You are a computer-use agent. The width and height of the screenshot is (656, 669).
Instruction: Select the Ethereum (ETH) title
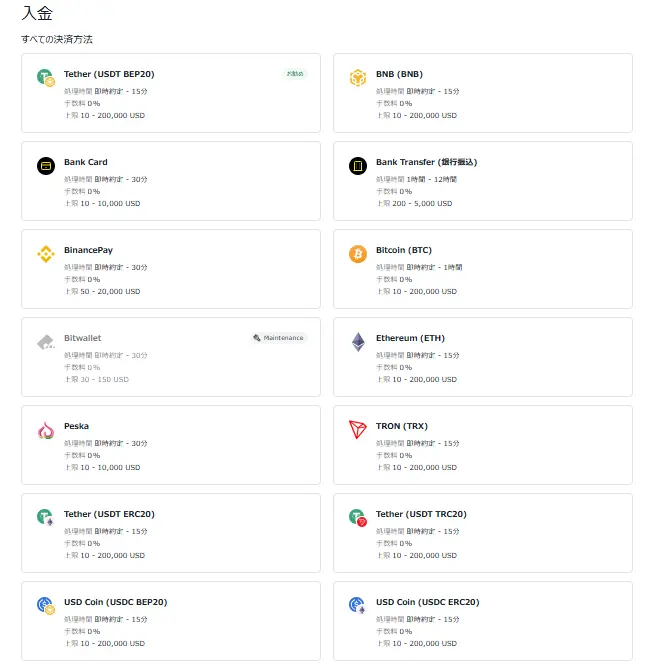click(410, 338)
